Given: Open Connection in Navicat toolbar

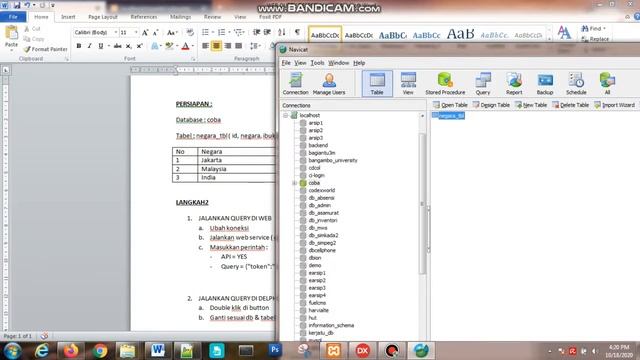Looking at the screenshot, I should (x=296, y=84).
